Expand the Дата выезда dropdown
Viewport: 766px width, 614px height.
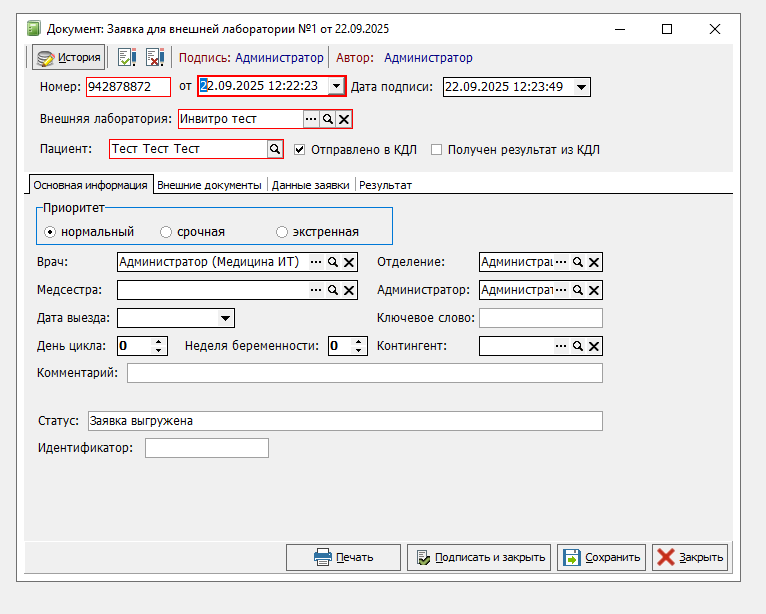point(225,318)
